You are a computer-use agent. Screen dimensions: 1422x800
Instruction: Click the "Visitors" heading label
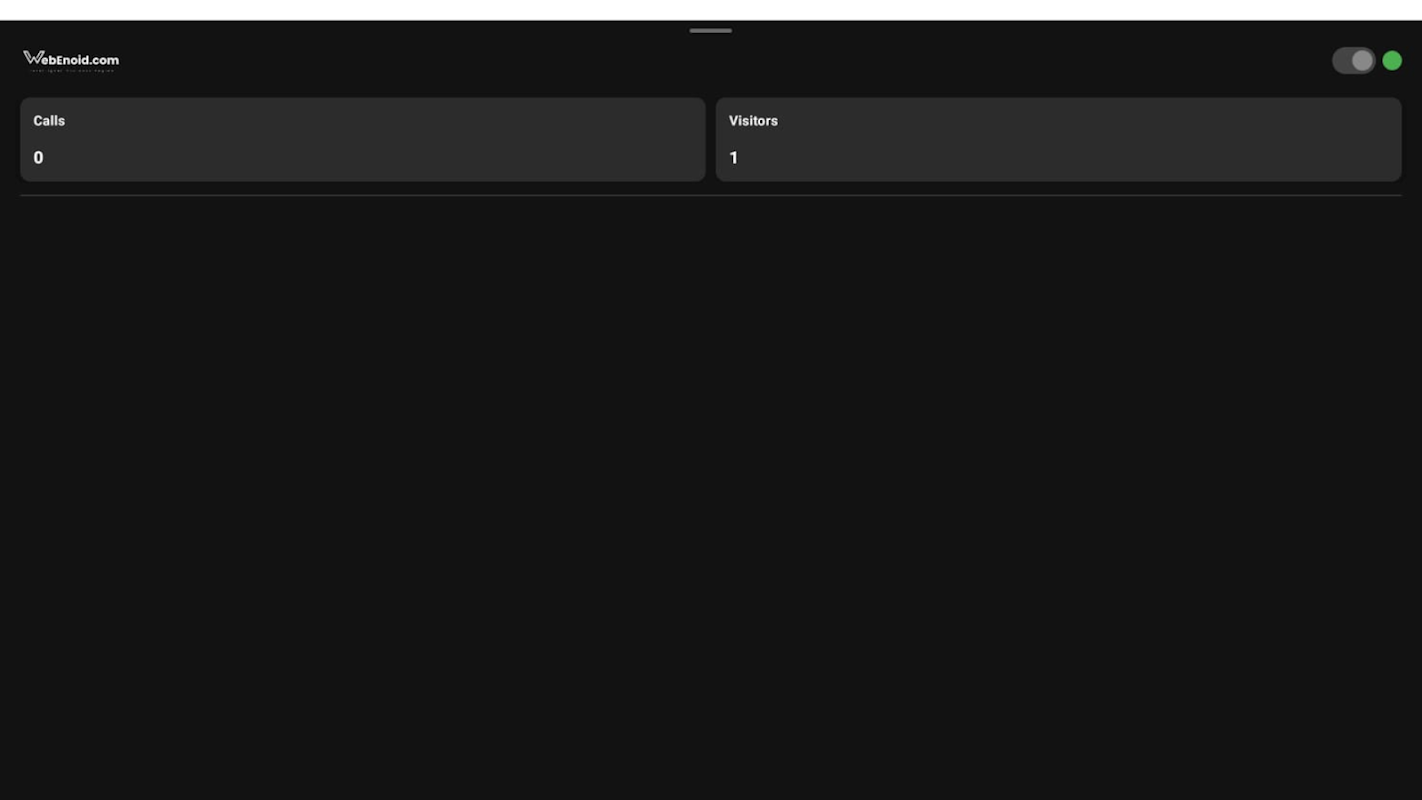pyautogui.click(x=753, y=121)
